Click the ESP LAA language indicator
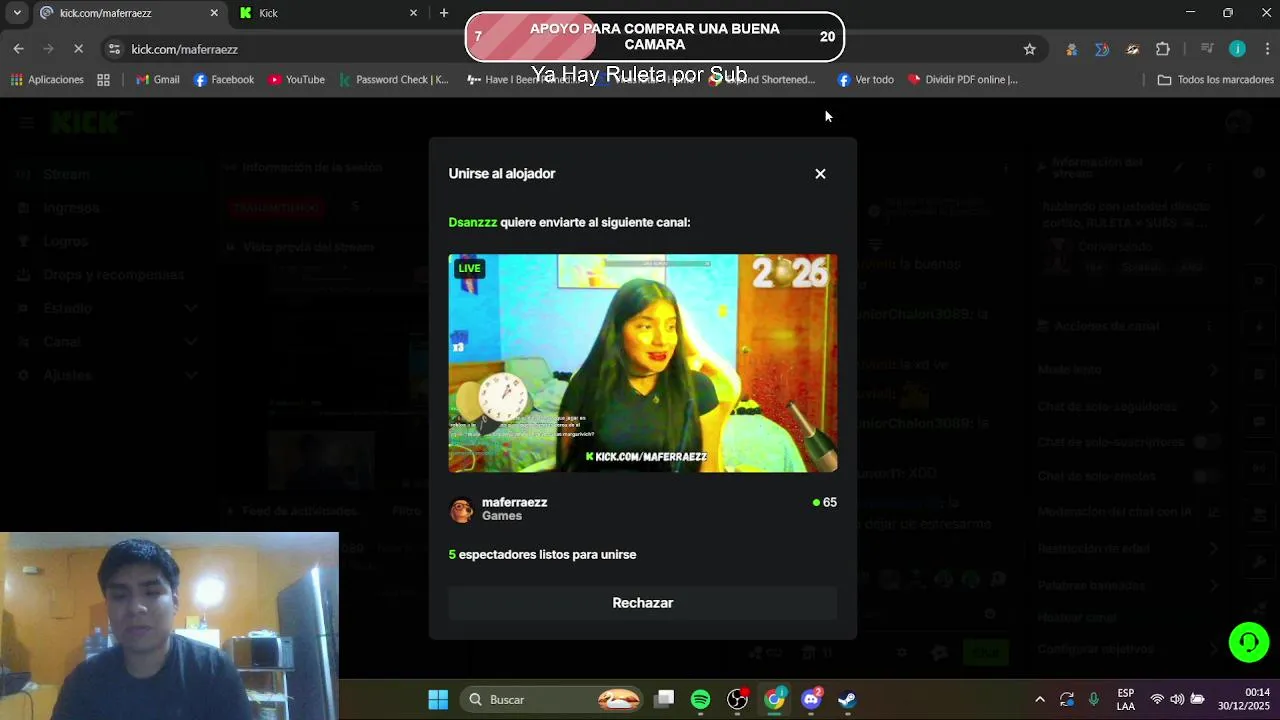This screenshot has height=720, width=1280. click(1126, 699)
